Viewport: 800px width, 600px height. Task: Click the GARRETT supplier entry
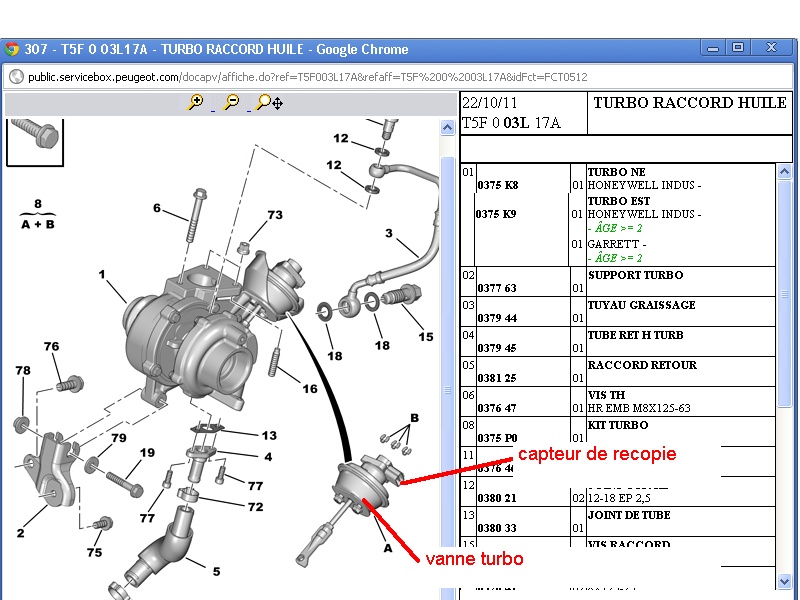(617, 244)
